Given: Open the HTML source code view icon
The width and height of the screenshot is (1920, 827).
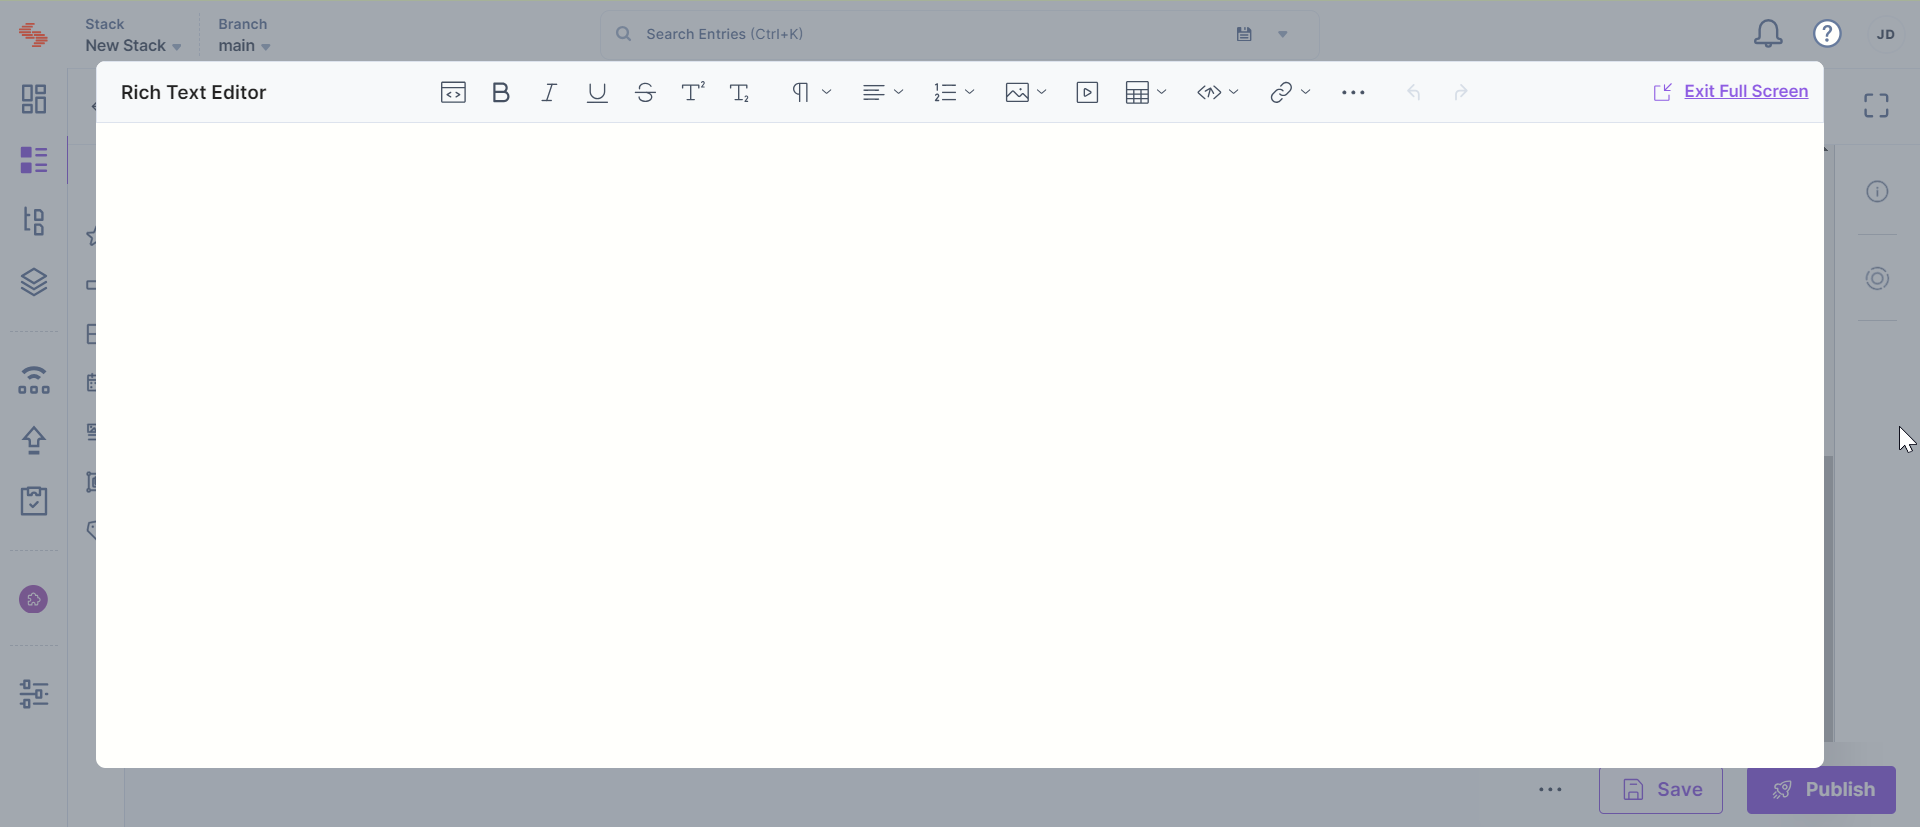Looking at the screenshot, I should 453,93.
